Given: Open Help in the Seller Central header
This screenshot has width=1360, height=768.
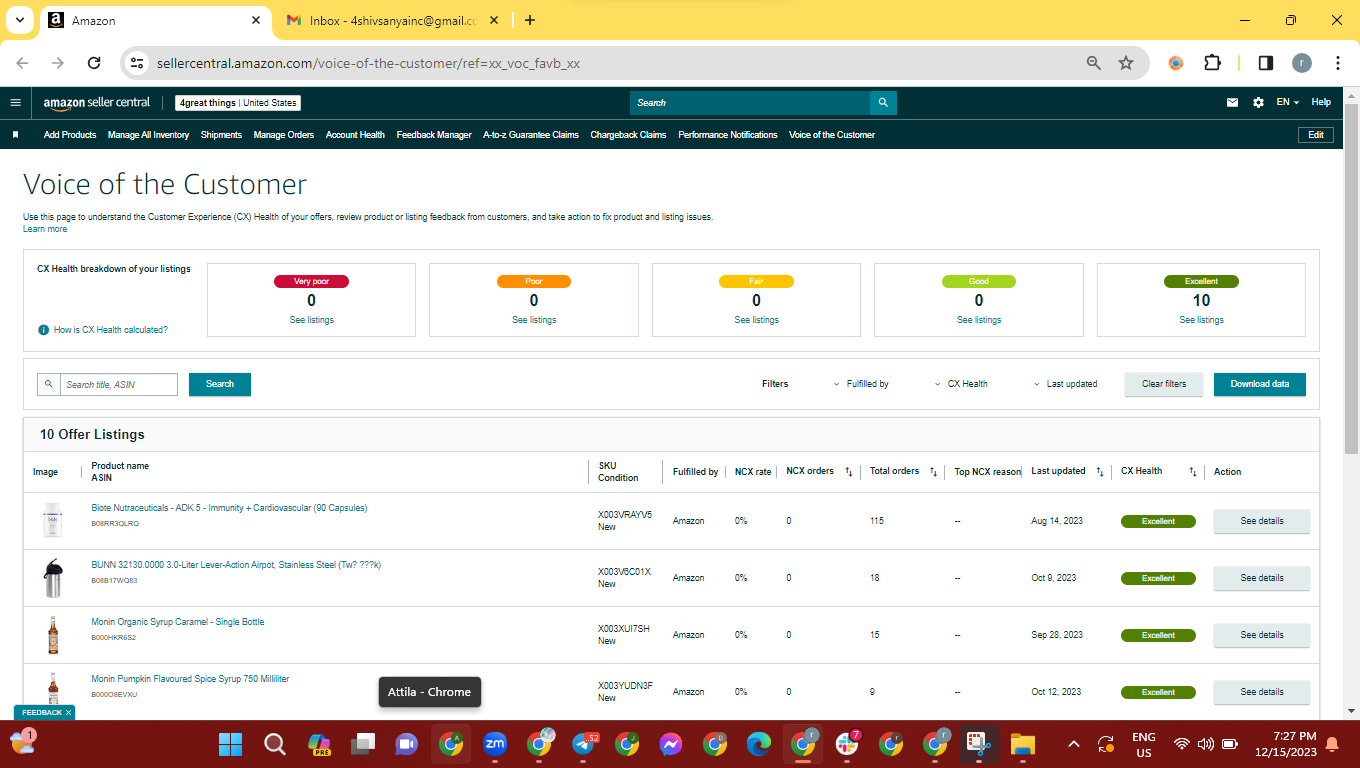Looking at the screenshot, I should click(1321, 102).
